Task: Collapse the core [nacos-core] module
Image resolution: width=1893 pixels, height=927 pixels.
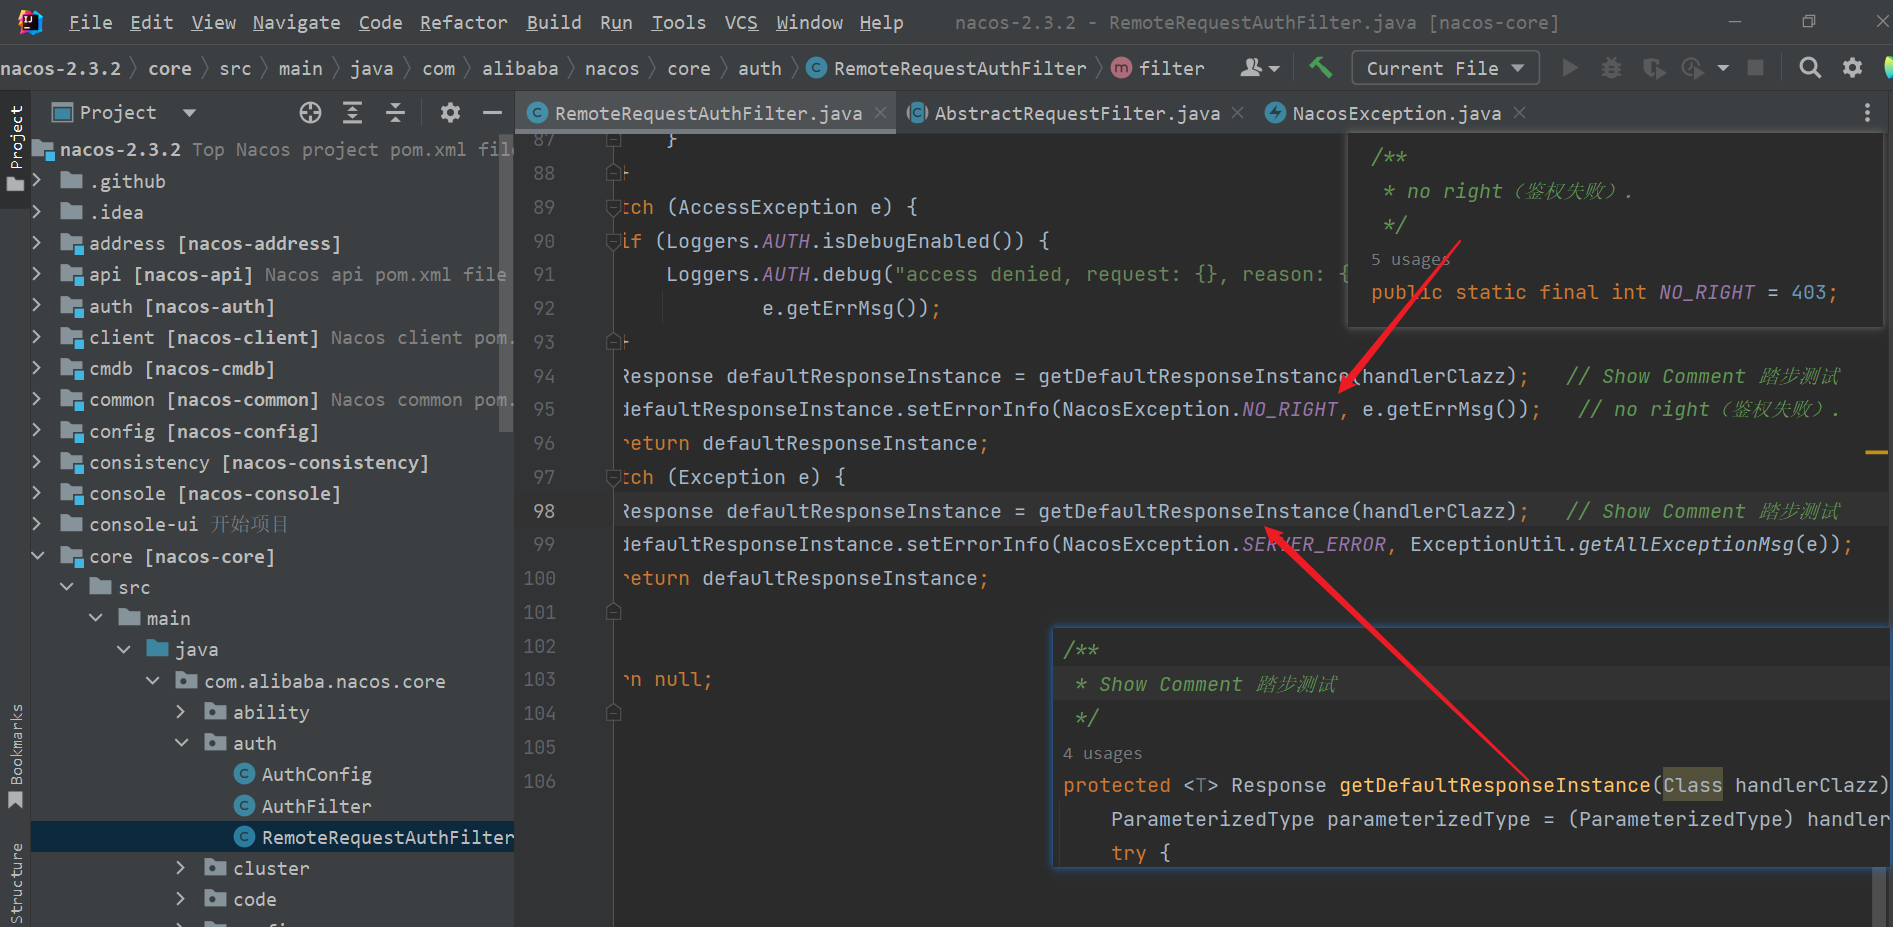Action: [37, 556]
